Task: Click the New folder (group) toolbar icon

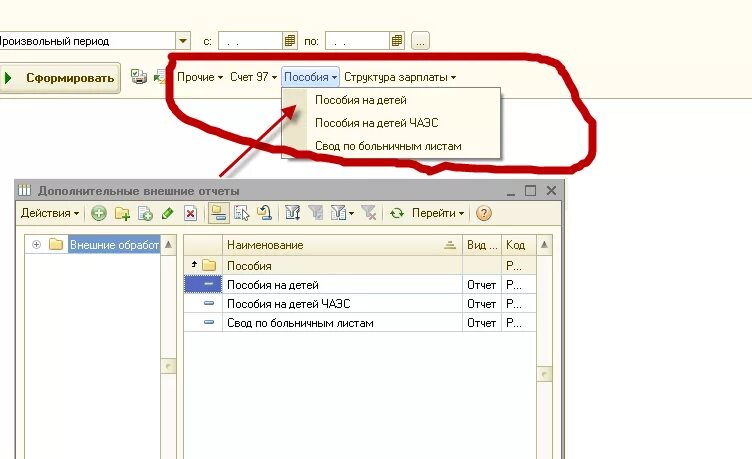Action: click(122, 213)
